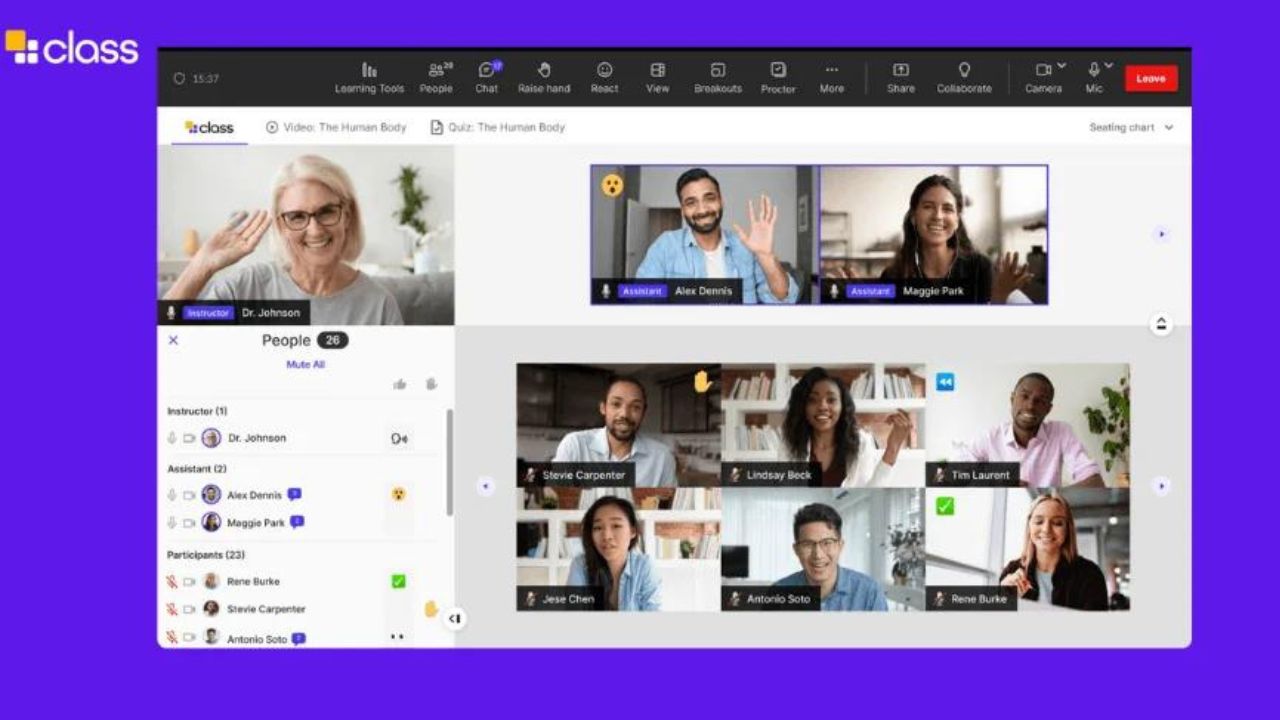
Task: Toggle Alex Dennis's microphone in list
Action: click(x=172, y=495)
